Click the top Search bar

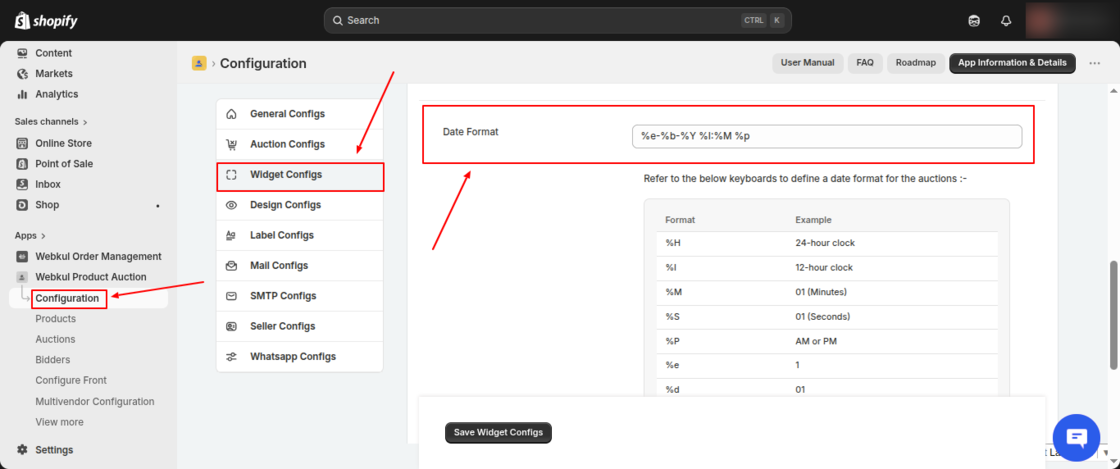click(557, 21)
